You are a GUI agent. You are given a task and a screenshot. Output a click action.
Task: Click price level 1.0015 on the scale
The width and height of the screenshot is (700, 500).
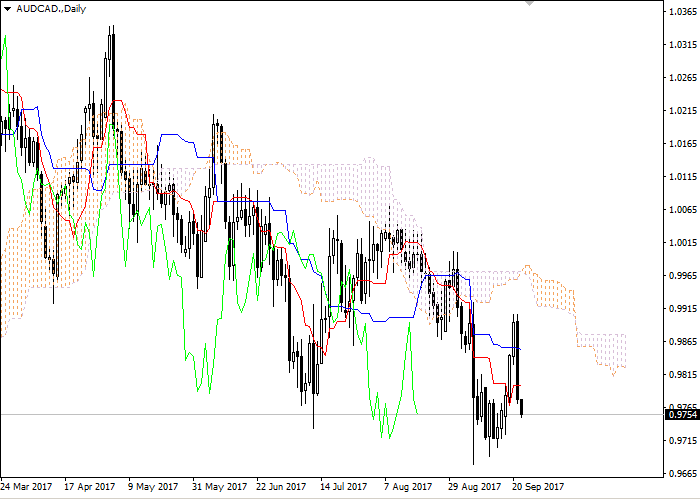[x=683, y=243]
